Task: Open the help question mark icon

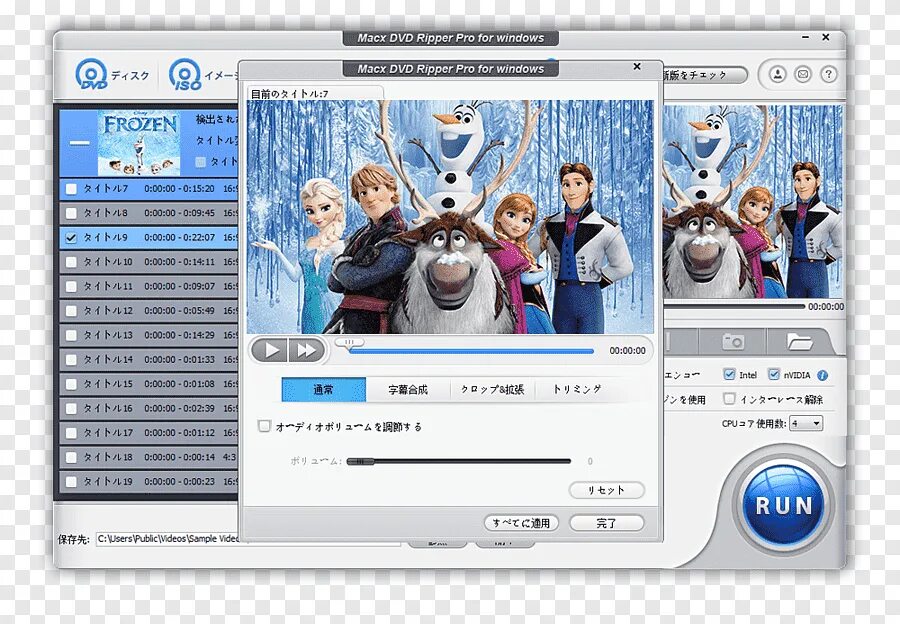Action: point(828,74)
